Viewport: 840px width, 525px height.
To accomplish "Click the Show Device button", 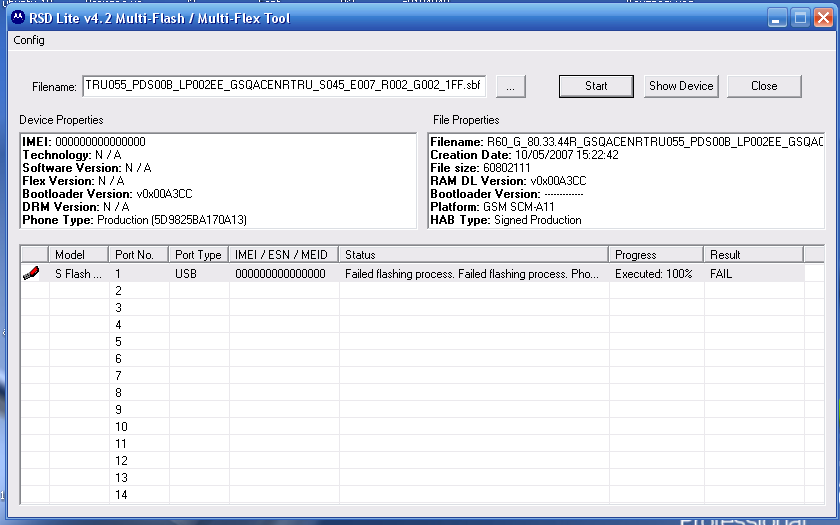I will 681,86.
